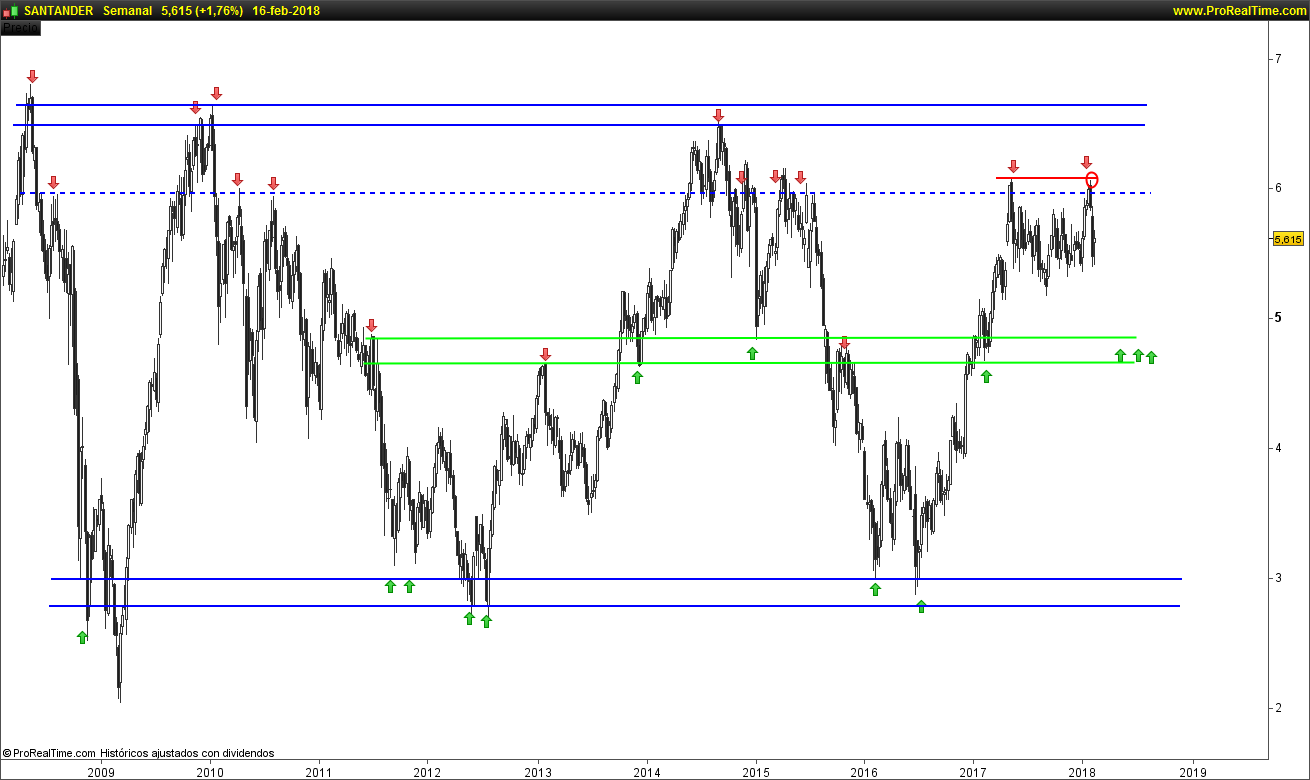Screen dimensions: 1310x780
Task: Click the price axis label 6
Action: coord(1279,188)
